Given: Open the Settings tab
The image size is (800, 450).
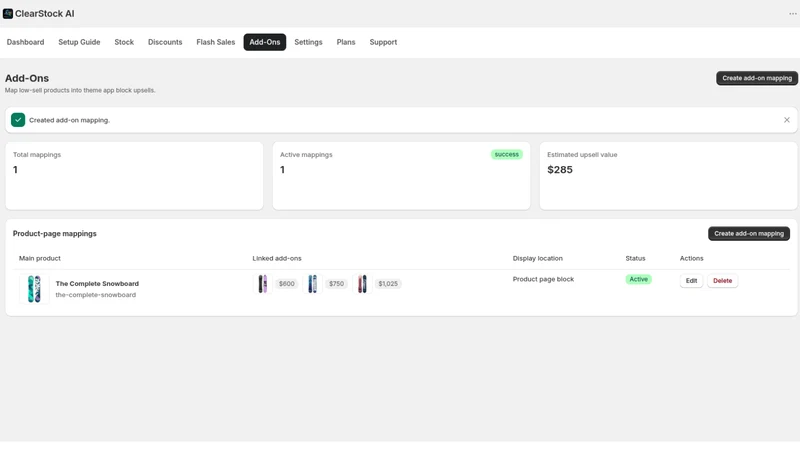Looking at the screenshot, I should pos(308,42).
